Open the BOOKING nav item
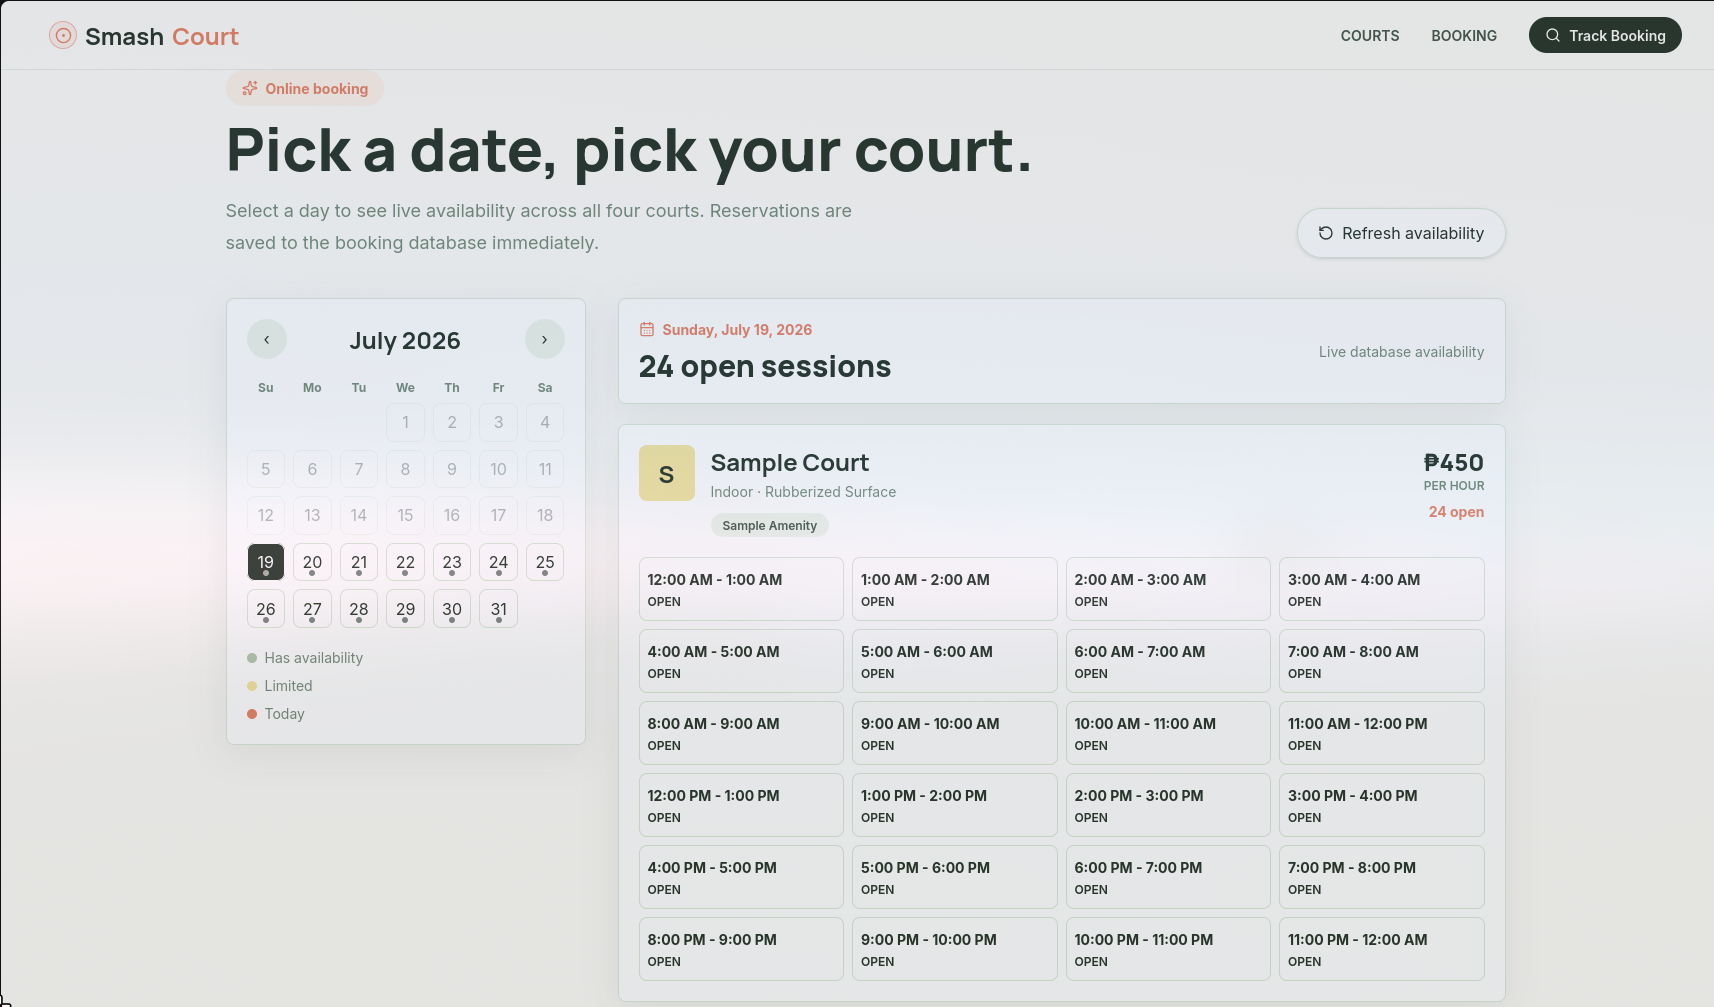This screenshot has width=1714, height=1007. point(1464,36)
